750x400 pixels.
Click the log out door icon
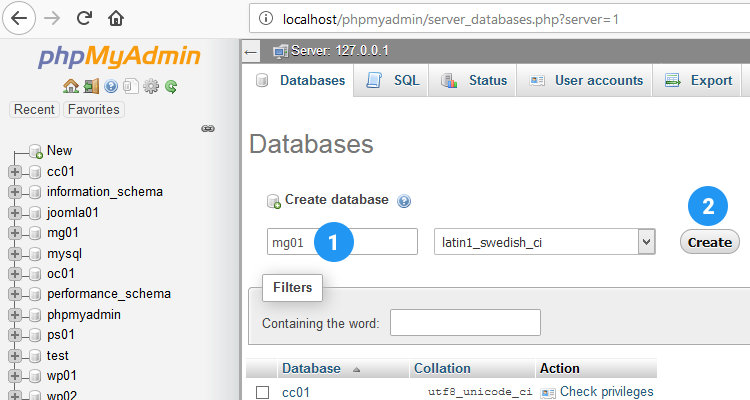click(91, 86)
